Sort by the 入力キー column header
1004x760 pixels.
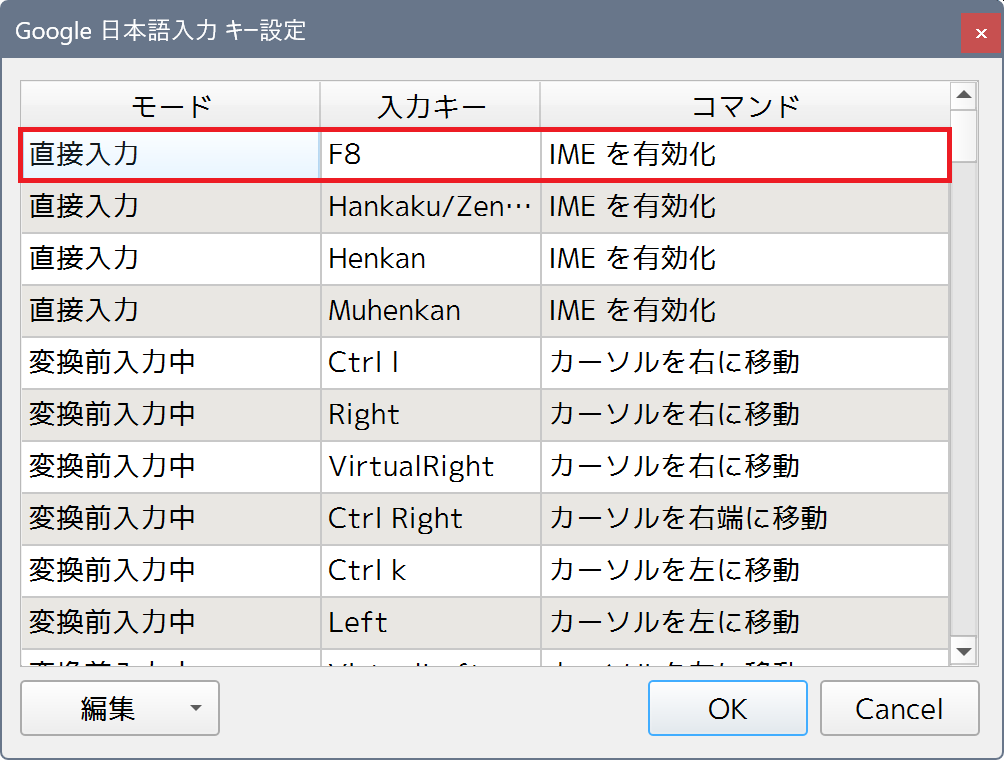[x=431, y=106]
